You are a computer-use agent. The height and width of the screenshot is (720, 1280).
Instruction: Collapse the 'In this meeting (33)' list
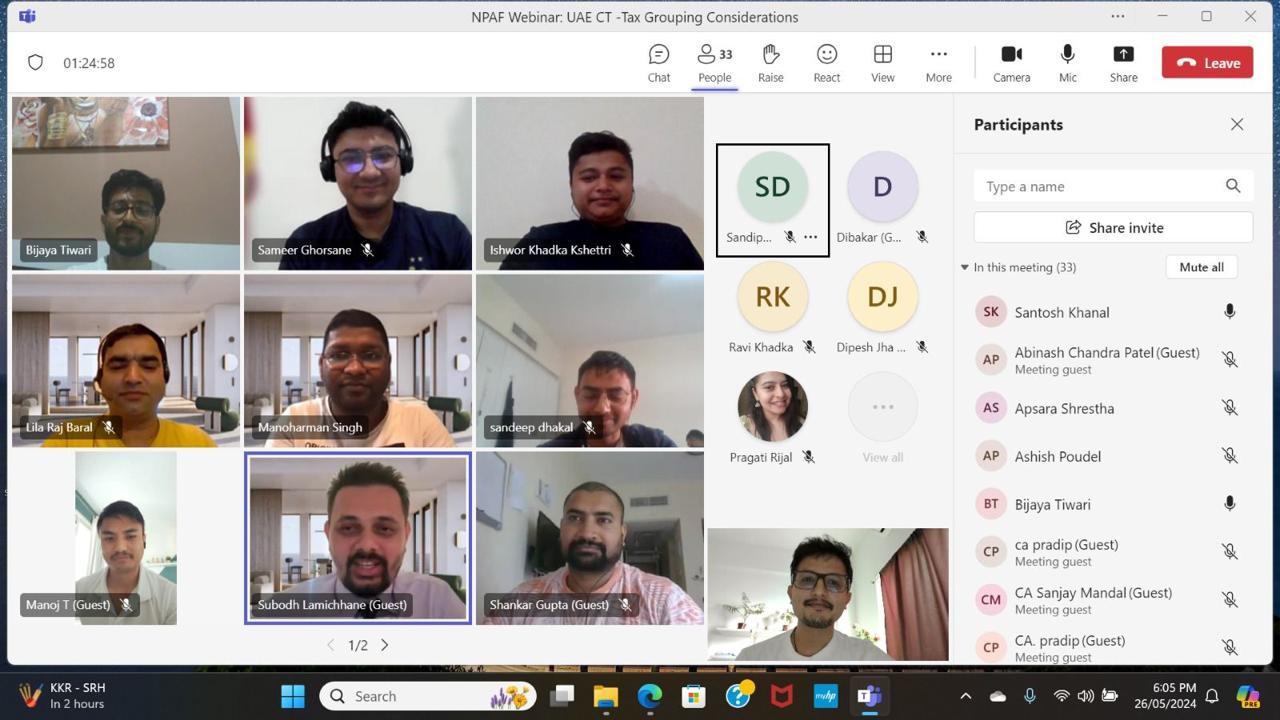[x=965, y=268]
